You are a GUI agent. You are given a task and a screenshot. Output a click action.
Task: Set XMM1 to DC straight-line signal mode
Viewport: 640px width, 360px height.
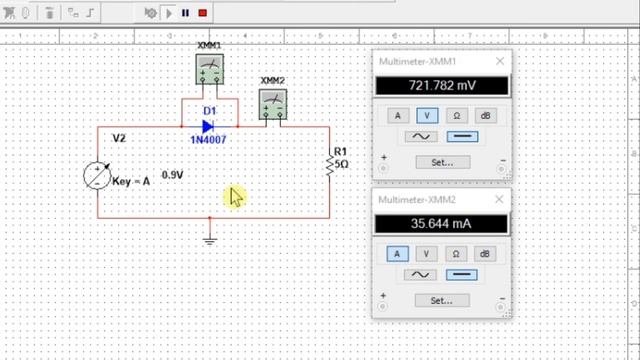[x=462, y=136]
